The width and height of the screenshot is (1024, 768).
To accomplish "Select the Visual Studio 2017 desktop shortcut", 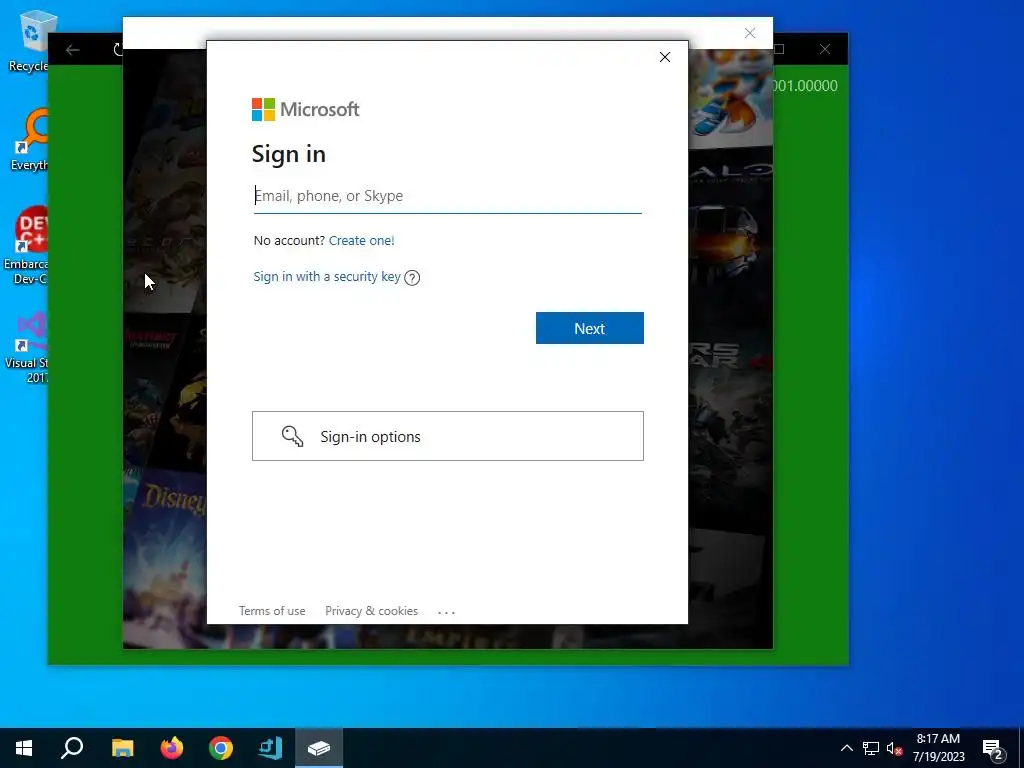I will tap(27, 347).
